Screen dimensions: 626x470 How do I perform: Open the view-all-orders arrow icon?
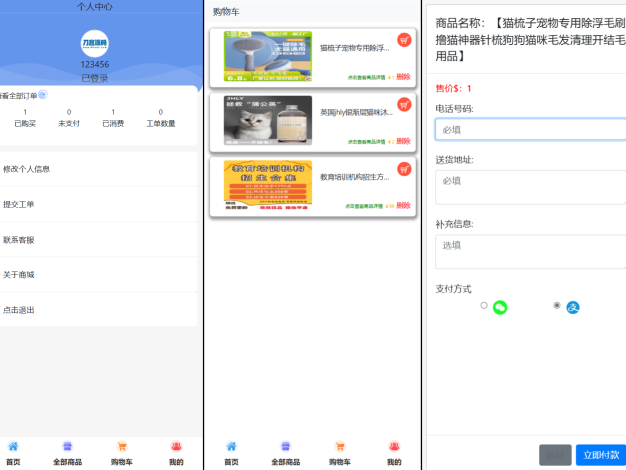coord(43,95)
